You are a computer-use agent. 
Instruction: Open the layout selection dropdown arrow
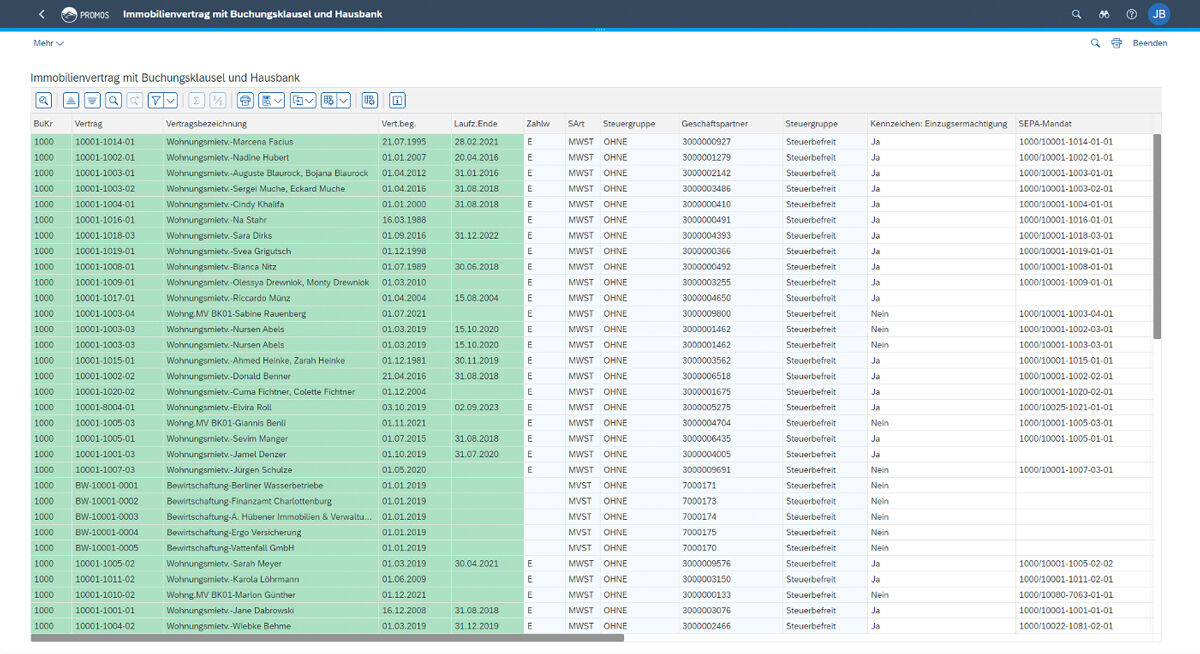344,100
